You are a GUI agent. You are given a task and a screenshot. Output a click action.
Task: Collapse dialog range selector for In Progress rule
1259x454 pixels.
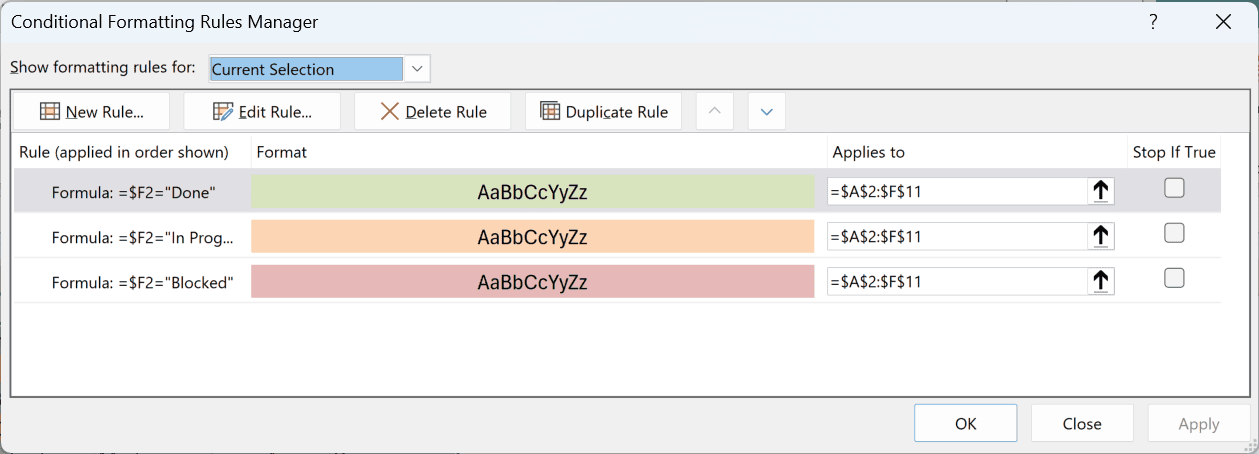1101,236
